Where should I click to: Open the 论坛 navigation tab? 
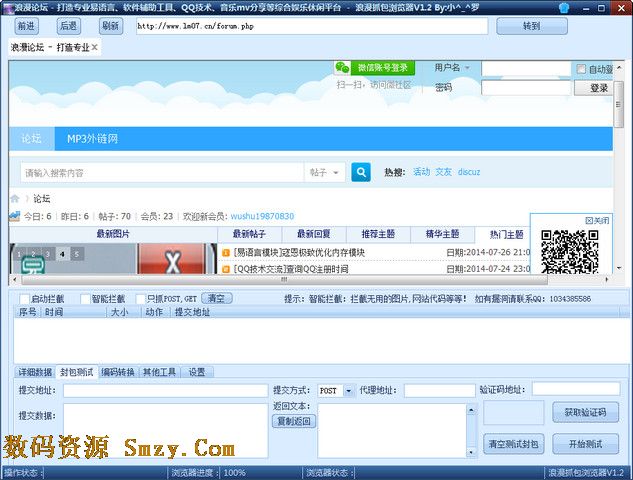pyautogui.click(x=31, y=139)
